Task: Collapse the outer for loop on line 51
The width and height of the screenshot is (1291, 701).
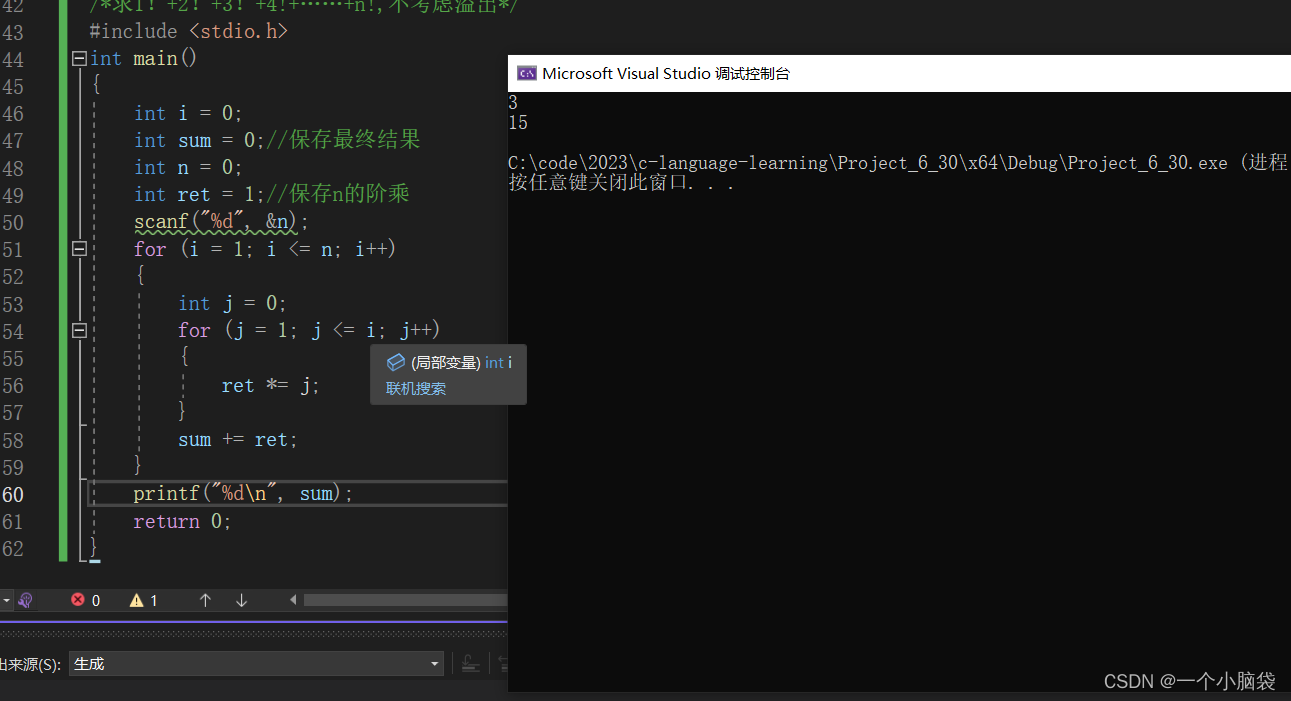Action: (80, 249)
